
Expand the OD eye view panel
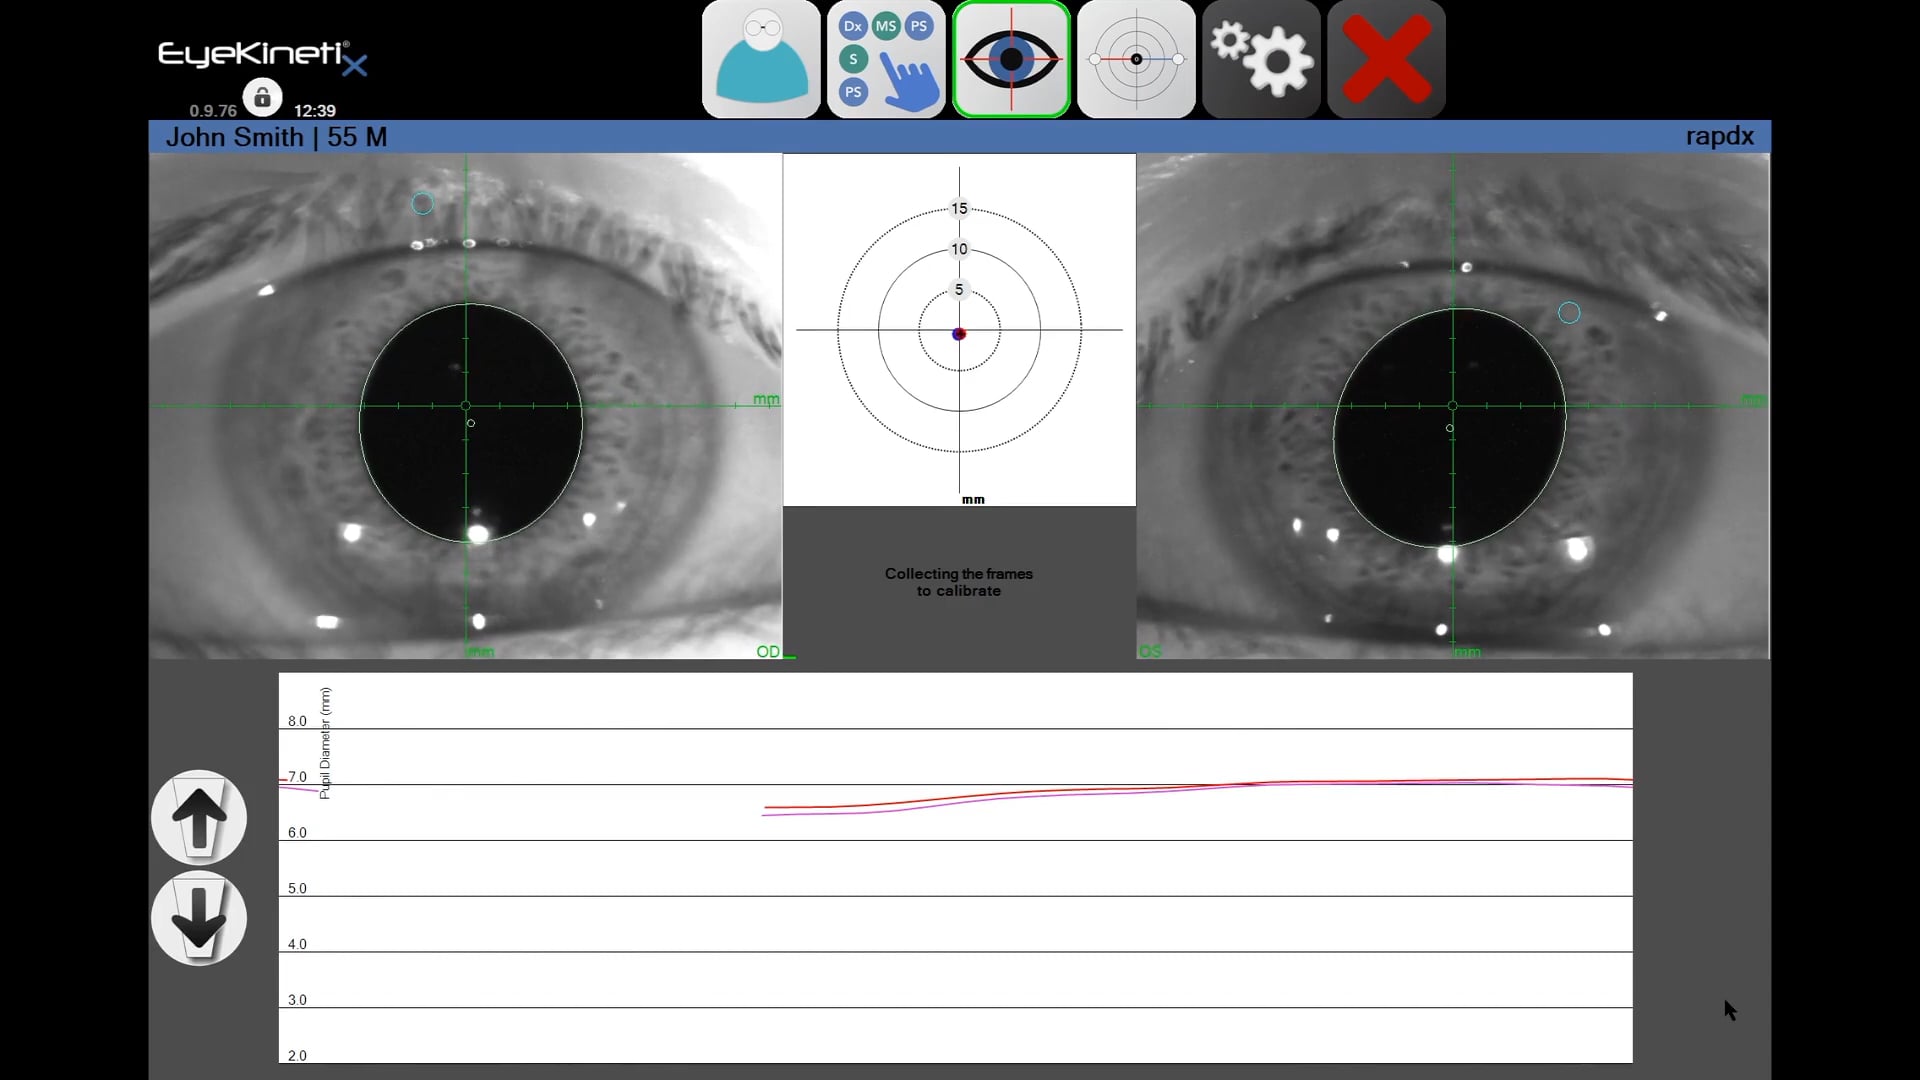(770, 651)
